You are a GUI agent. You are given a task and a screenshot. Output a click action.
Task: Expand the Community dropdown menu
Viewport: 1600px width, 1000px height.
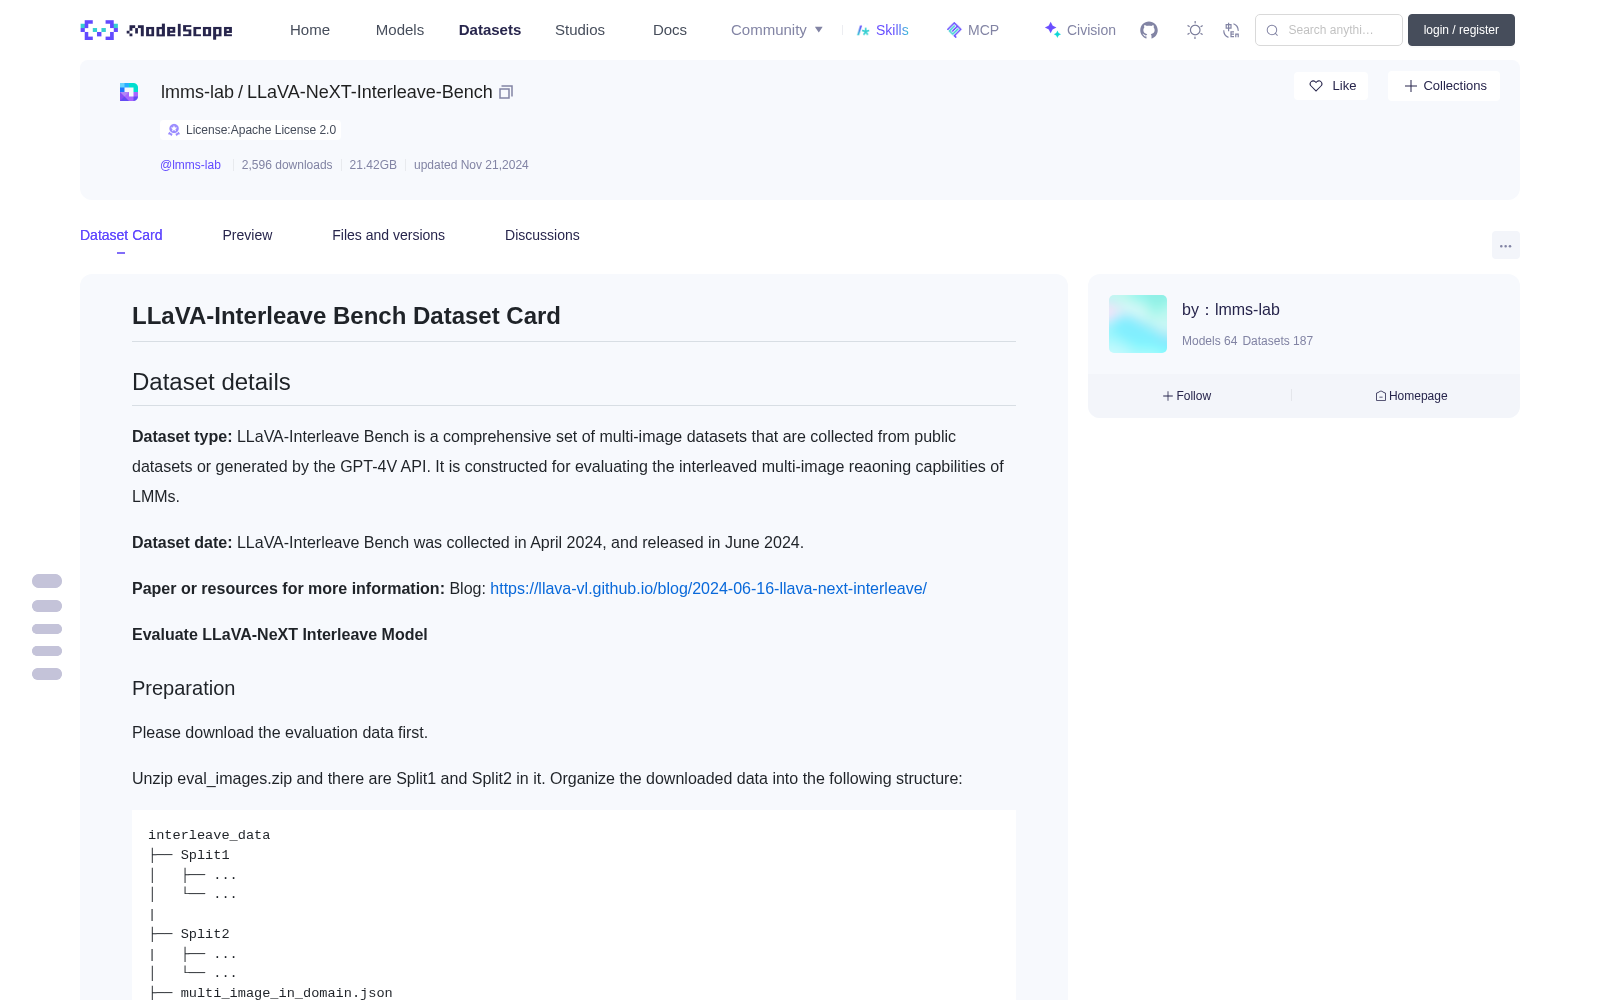[777, 30]
